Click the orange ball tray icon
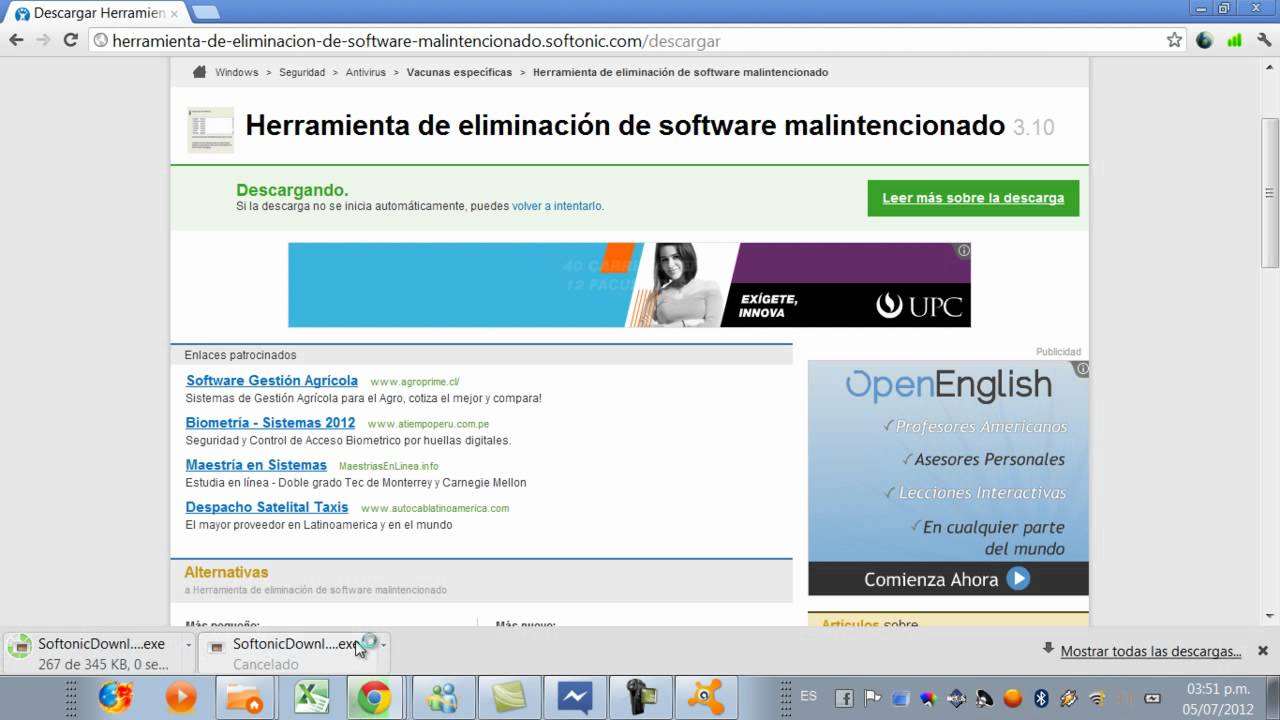This screenshot has height=720, width=1280. [1012, 698]
